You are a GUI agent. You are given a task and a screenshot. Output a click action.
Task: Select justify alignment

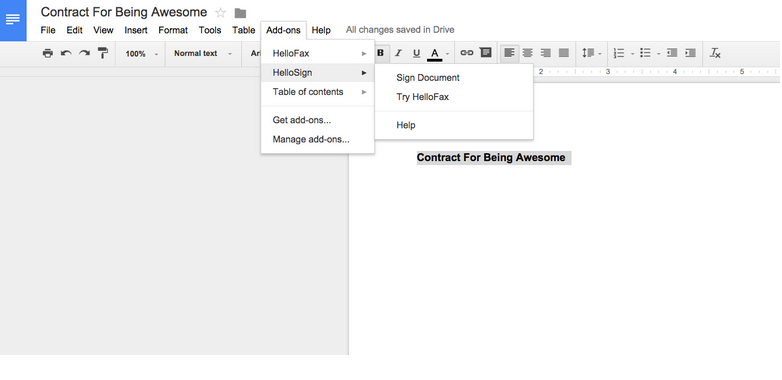[564, 53]
